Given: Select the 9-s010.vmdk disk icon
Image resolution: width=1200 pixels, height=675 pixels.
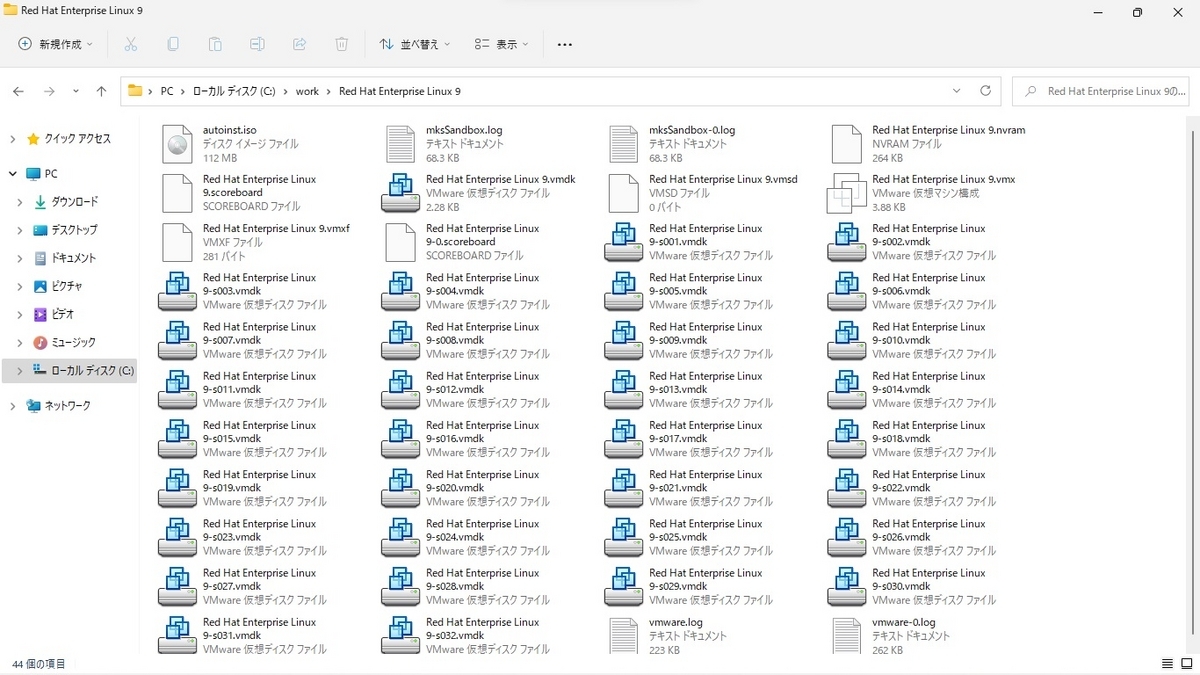Looking at the screenshot, I should point(846,340).
